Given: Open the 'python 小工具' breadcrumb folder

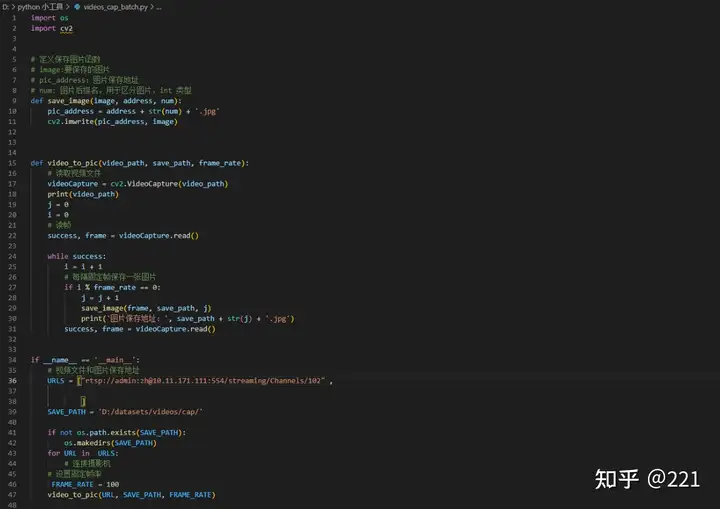Looking at the screenshot, I should 40,7.
